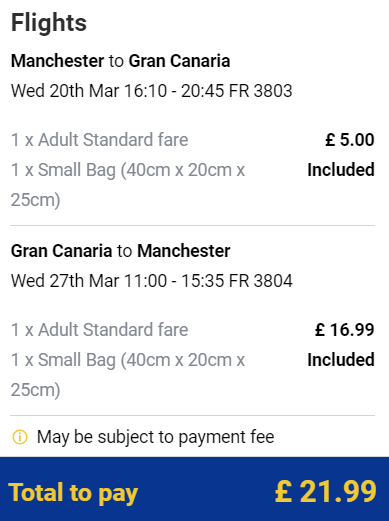The image size is (389, 521).
Task: Click the £ 5.00 fare price
Action: point(350,140)
